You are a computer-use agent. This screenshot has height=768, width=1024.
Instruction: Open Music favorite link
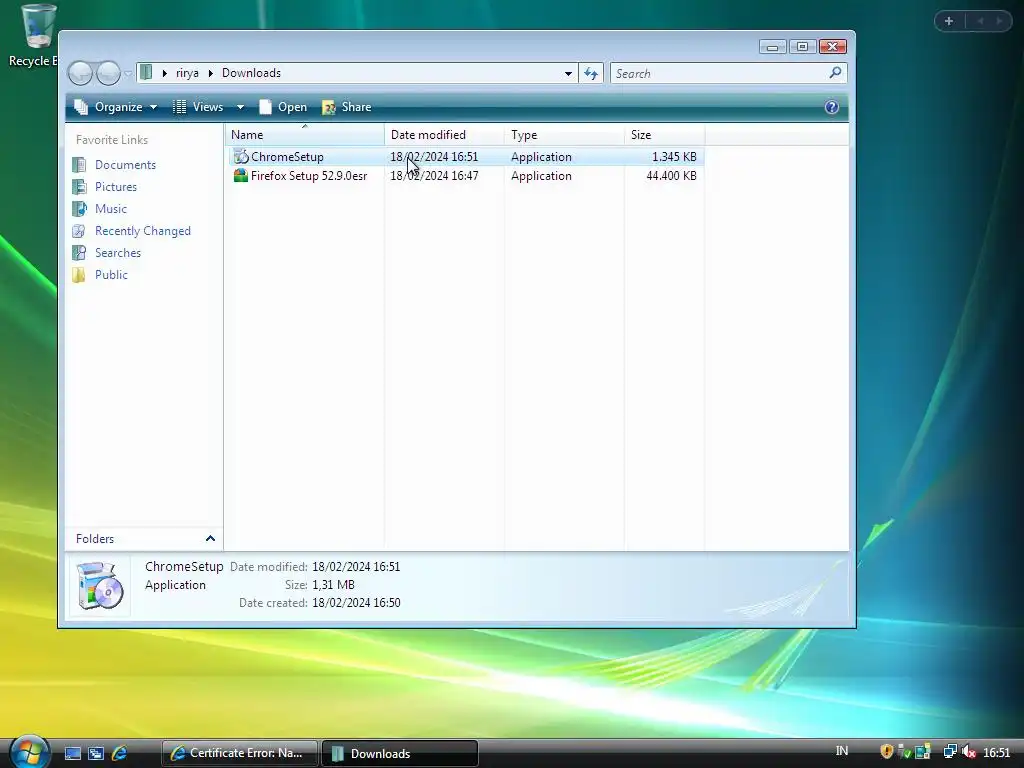[x=110, y=209]
